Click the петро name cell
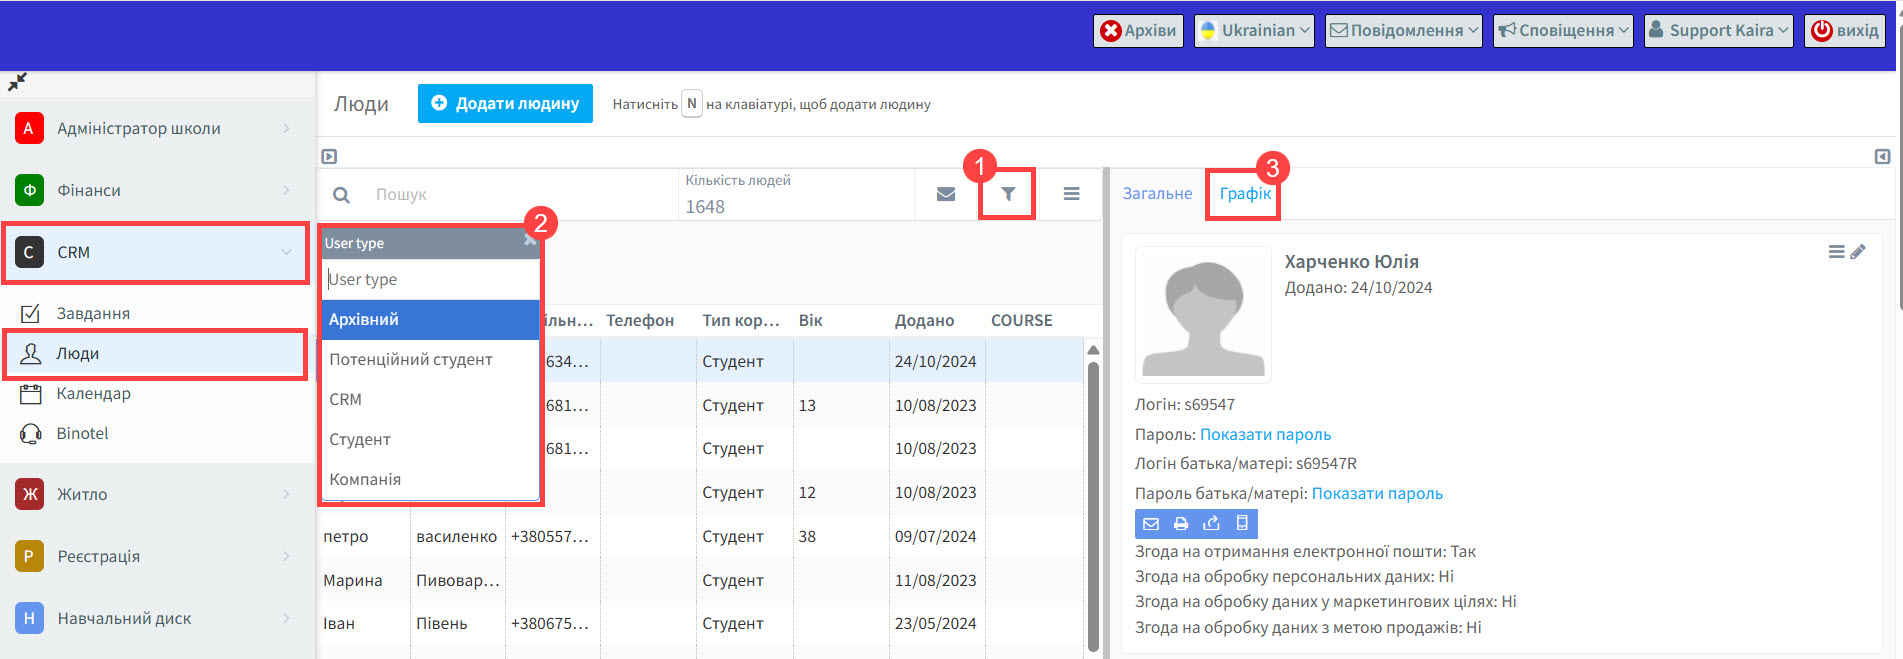 pos(346,536)
